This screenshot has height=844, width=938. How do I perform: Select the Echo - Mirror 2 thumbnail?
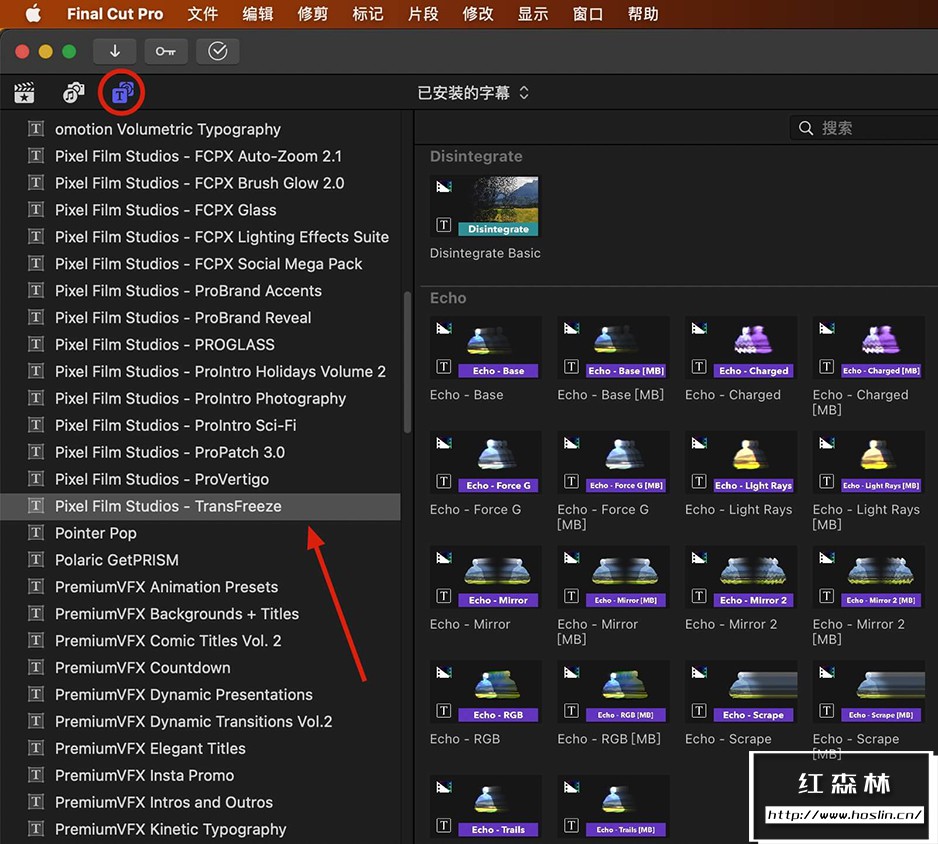tap(741, 577)
